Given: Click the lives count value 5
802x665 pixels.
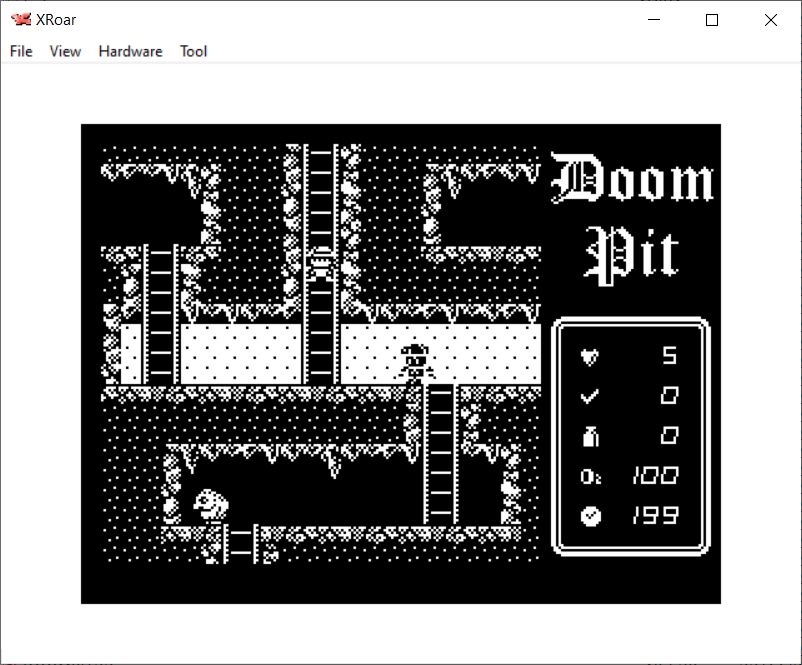Looking at the screenshot, I should (668, 356).
